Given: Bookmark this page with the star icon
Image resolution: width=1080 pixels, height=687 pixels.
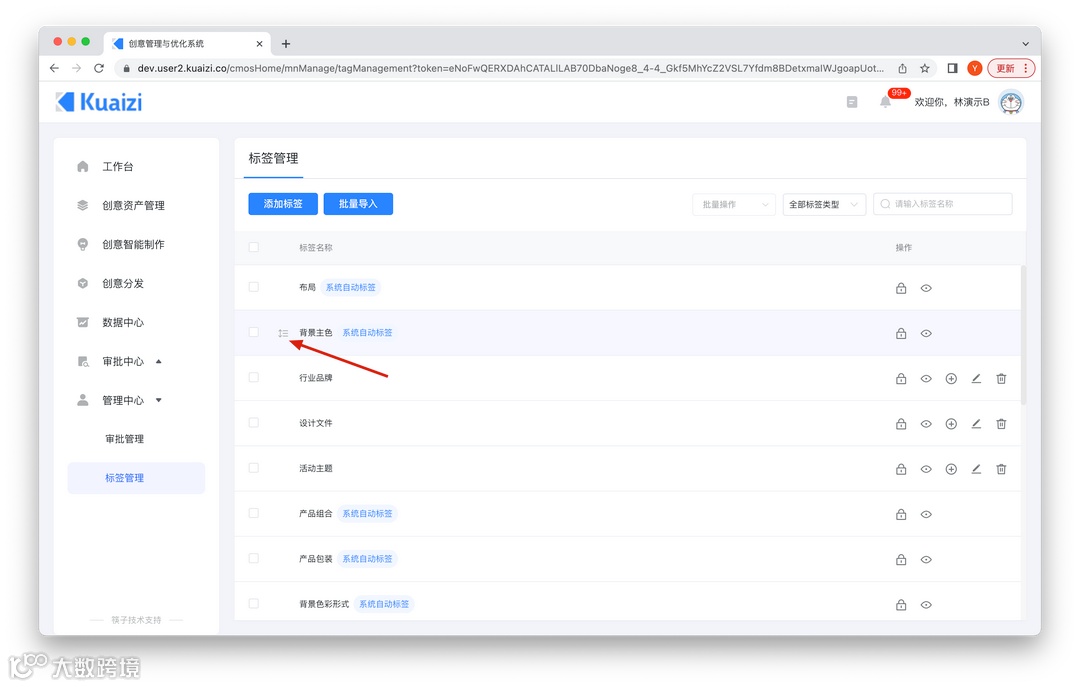Looking at the screenshot, I should pyautogui.click(x=925, y=68).
